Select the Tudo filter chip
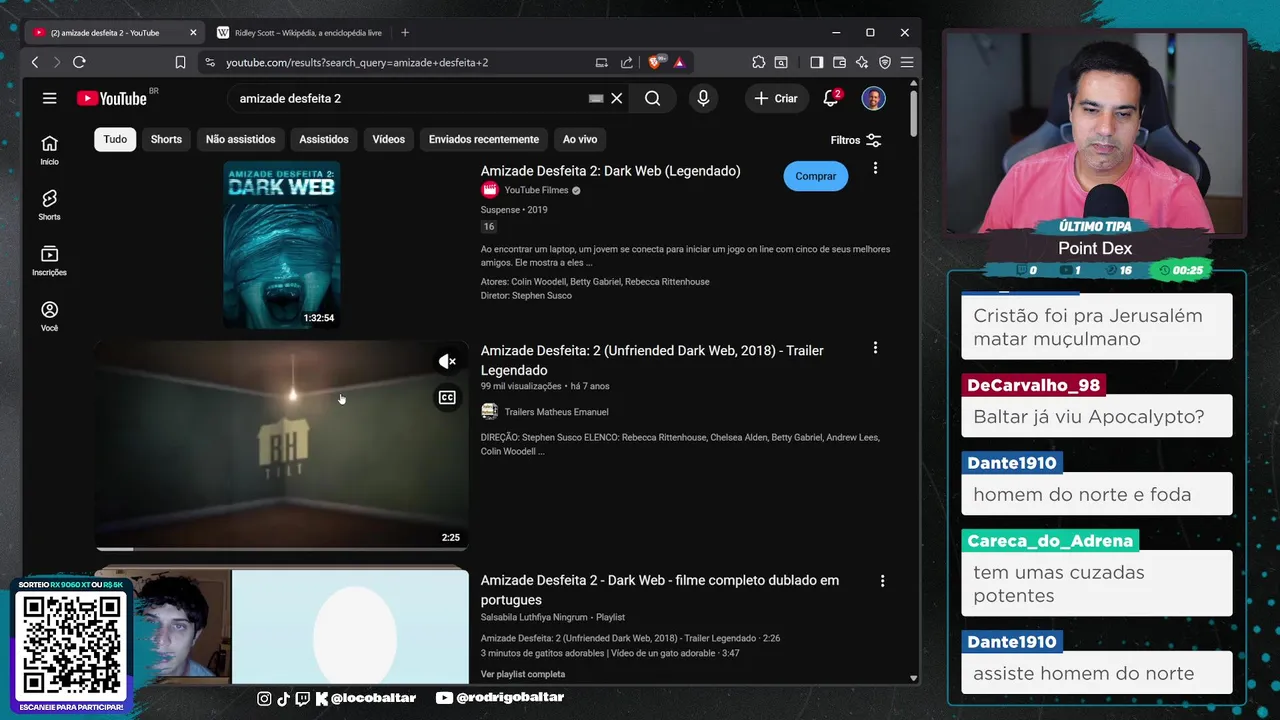This screenshot has height=720, width=1280. pyautogui.click(x=115, y=139)
